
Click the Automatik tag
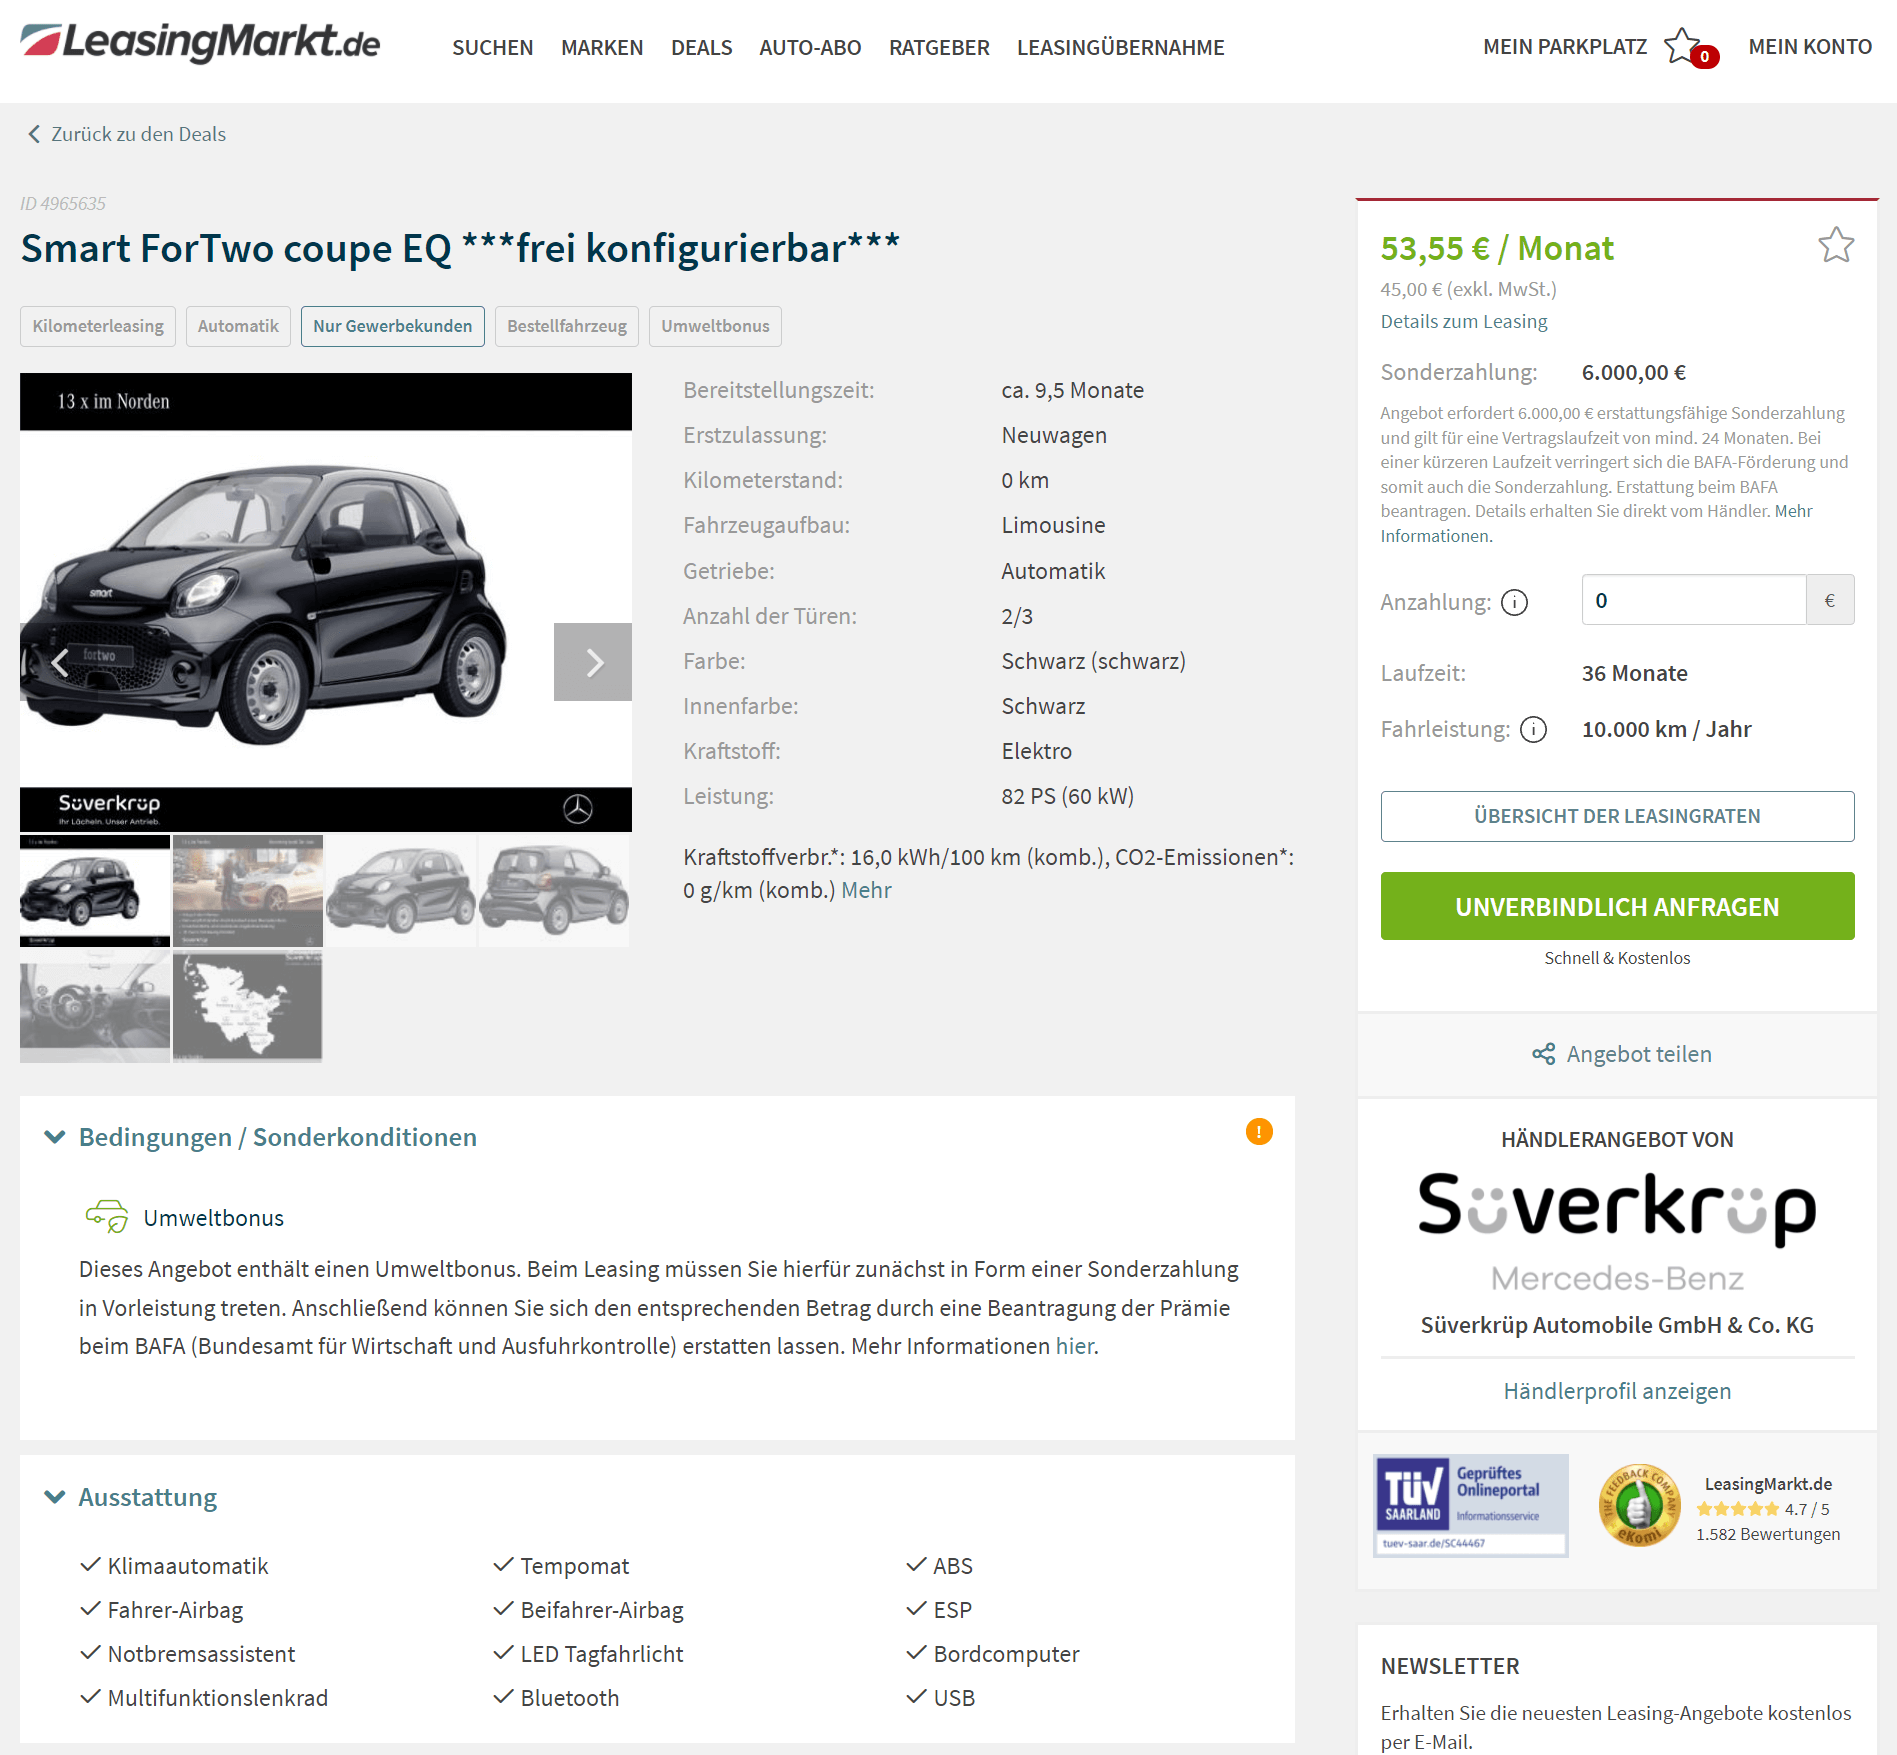click(238, 326)
